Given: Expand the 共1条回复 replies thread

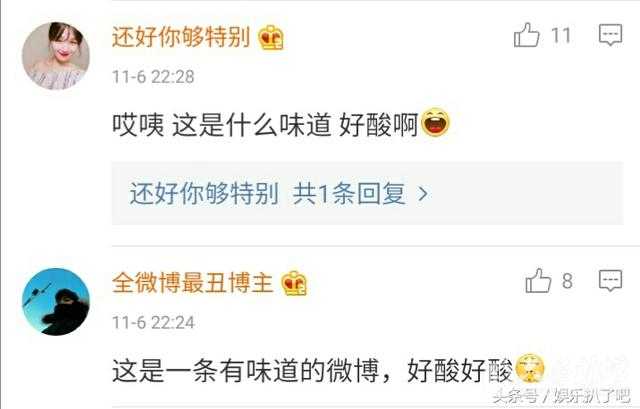Looking at the screenshot, I should click(x=367, y=193).
